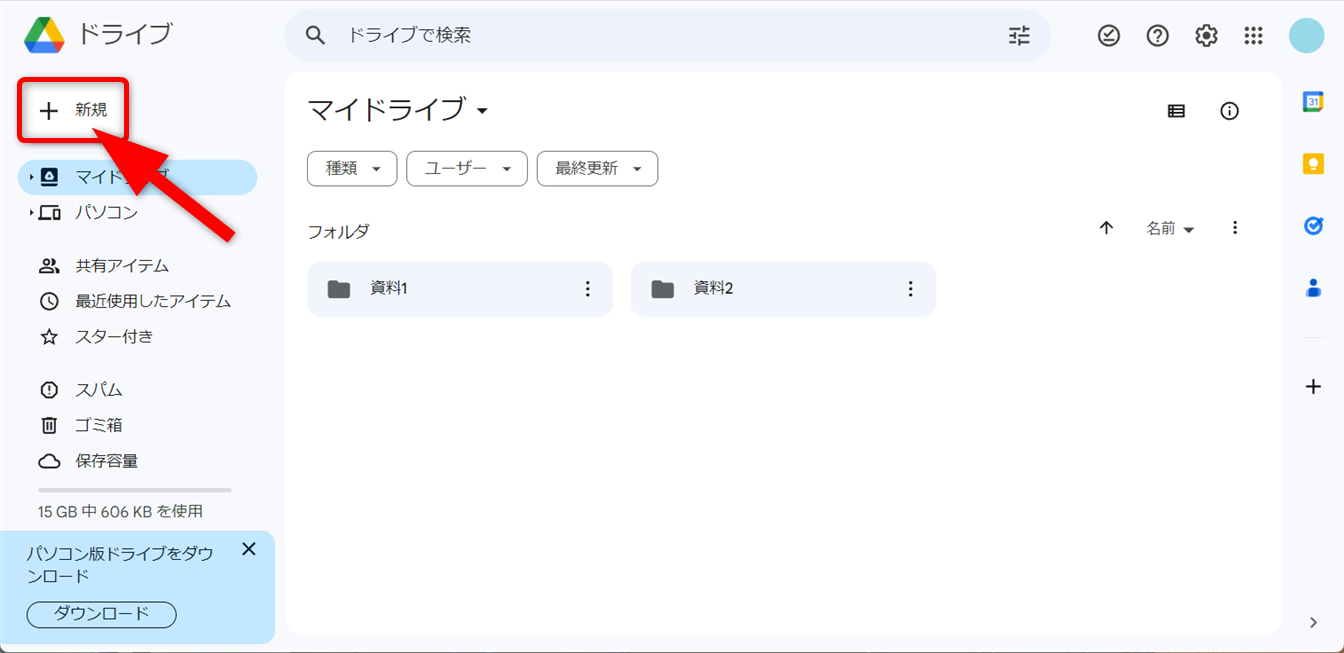Open 最近使用したアイテム in sidebar
1344x653 pixels.
(152, 301)
